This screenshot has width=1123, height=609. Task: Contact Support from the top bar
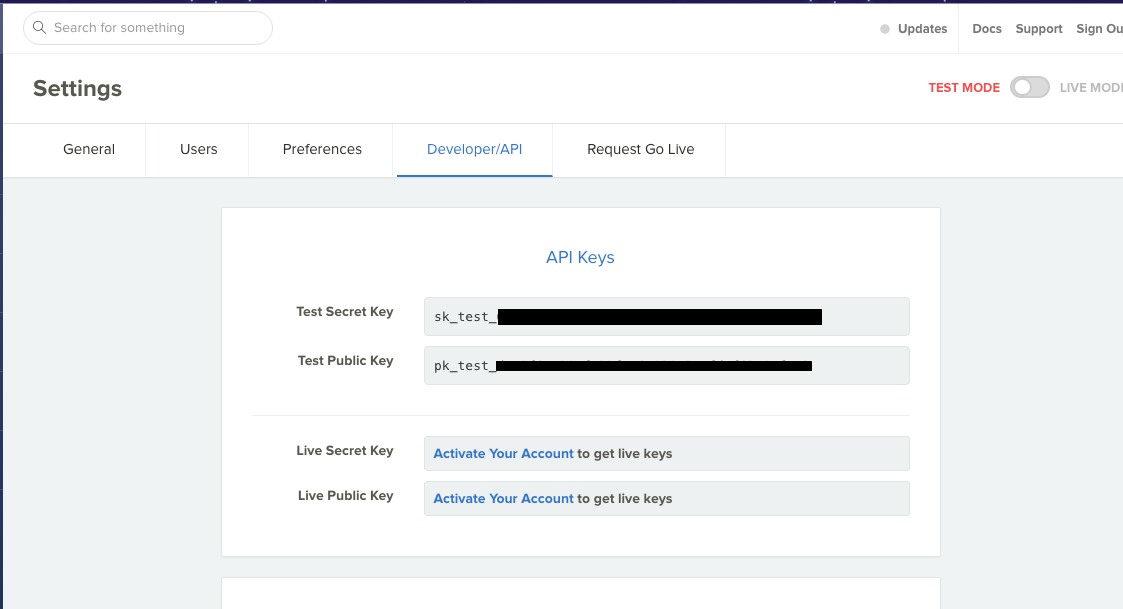(x=1038, y=29)
